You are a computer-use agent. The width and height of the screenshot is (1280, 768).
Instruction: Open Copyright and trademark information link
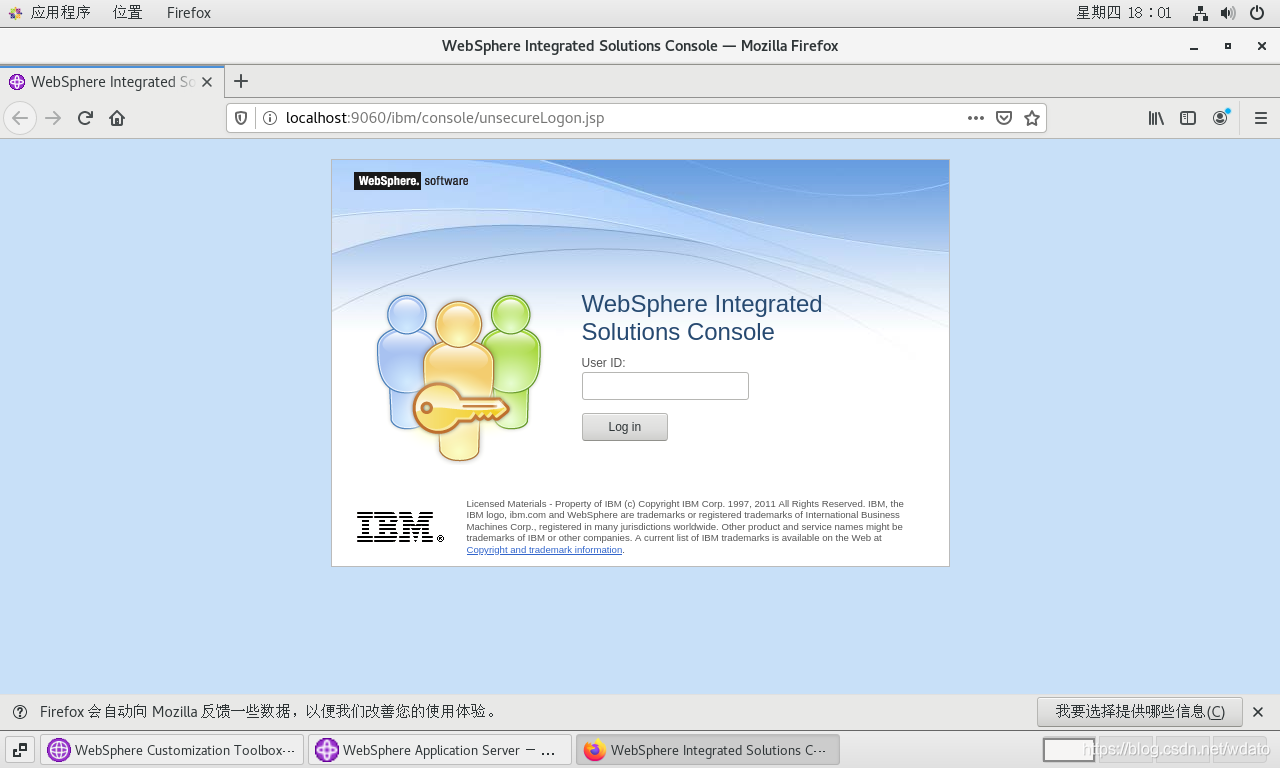point(544,550)
